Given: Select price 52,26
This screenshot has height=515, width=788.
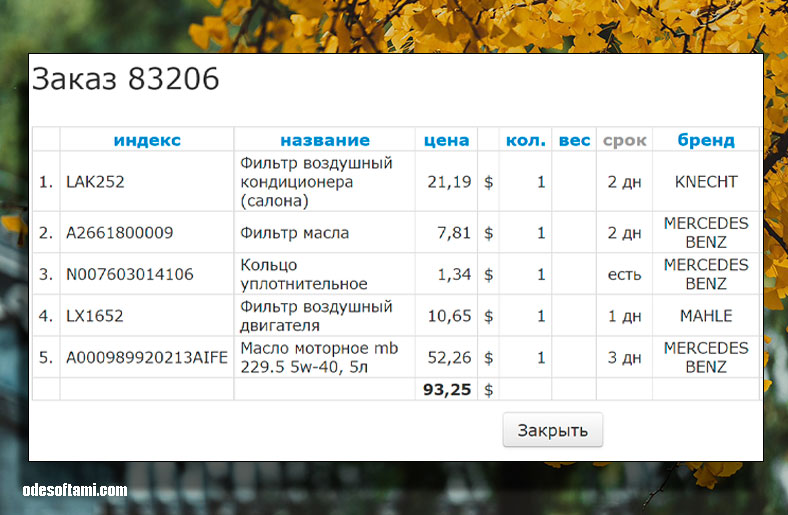Looking at the screenshot, I should tap(449, 357).
